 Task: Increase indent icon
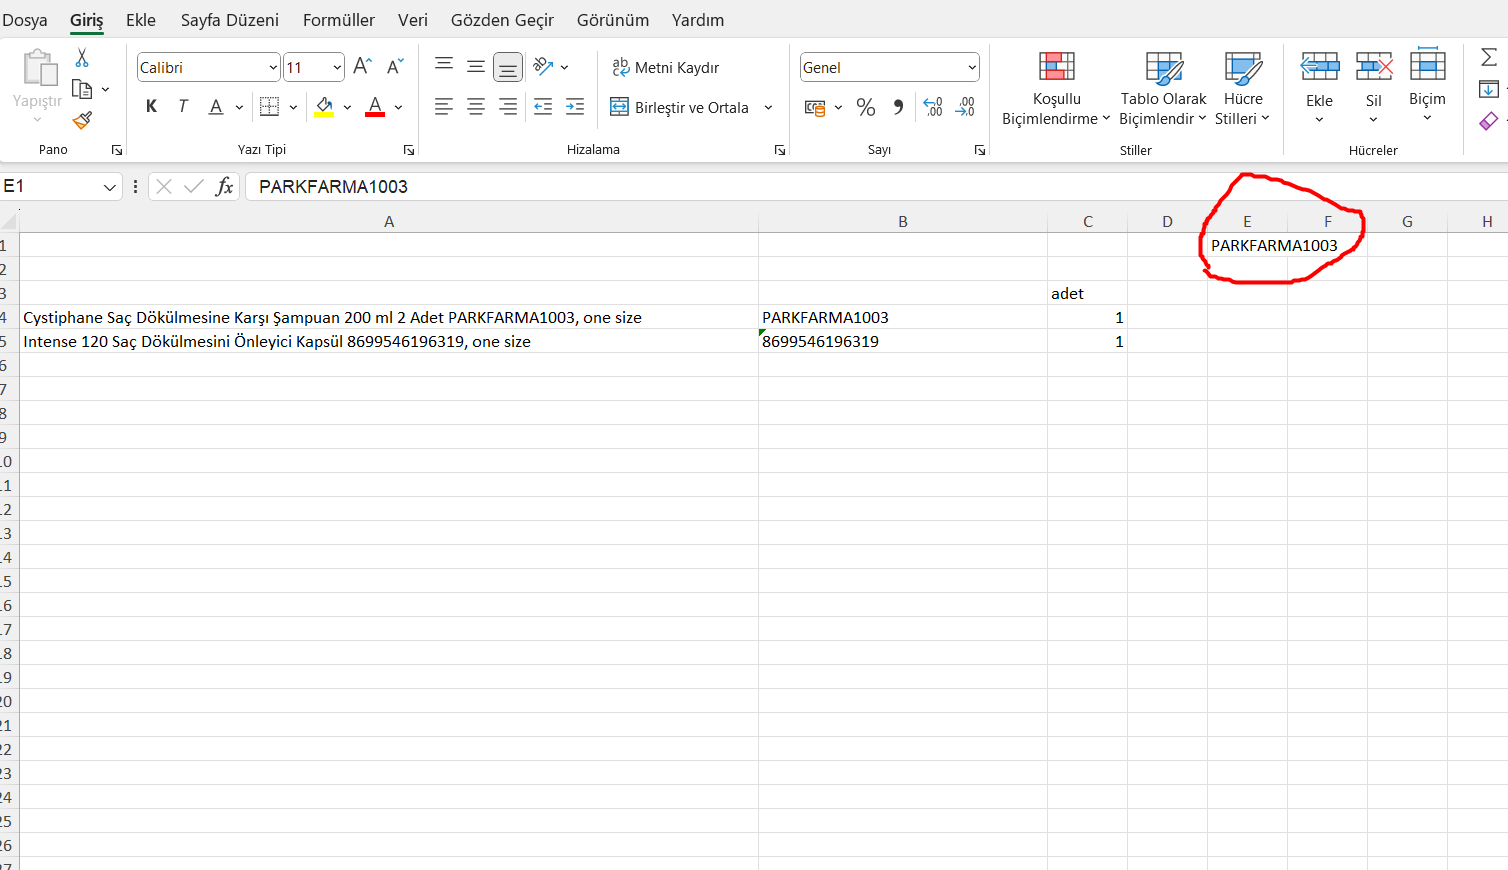coord(575,106)
